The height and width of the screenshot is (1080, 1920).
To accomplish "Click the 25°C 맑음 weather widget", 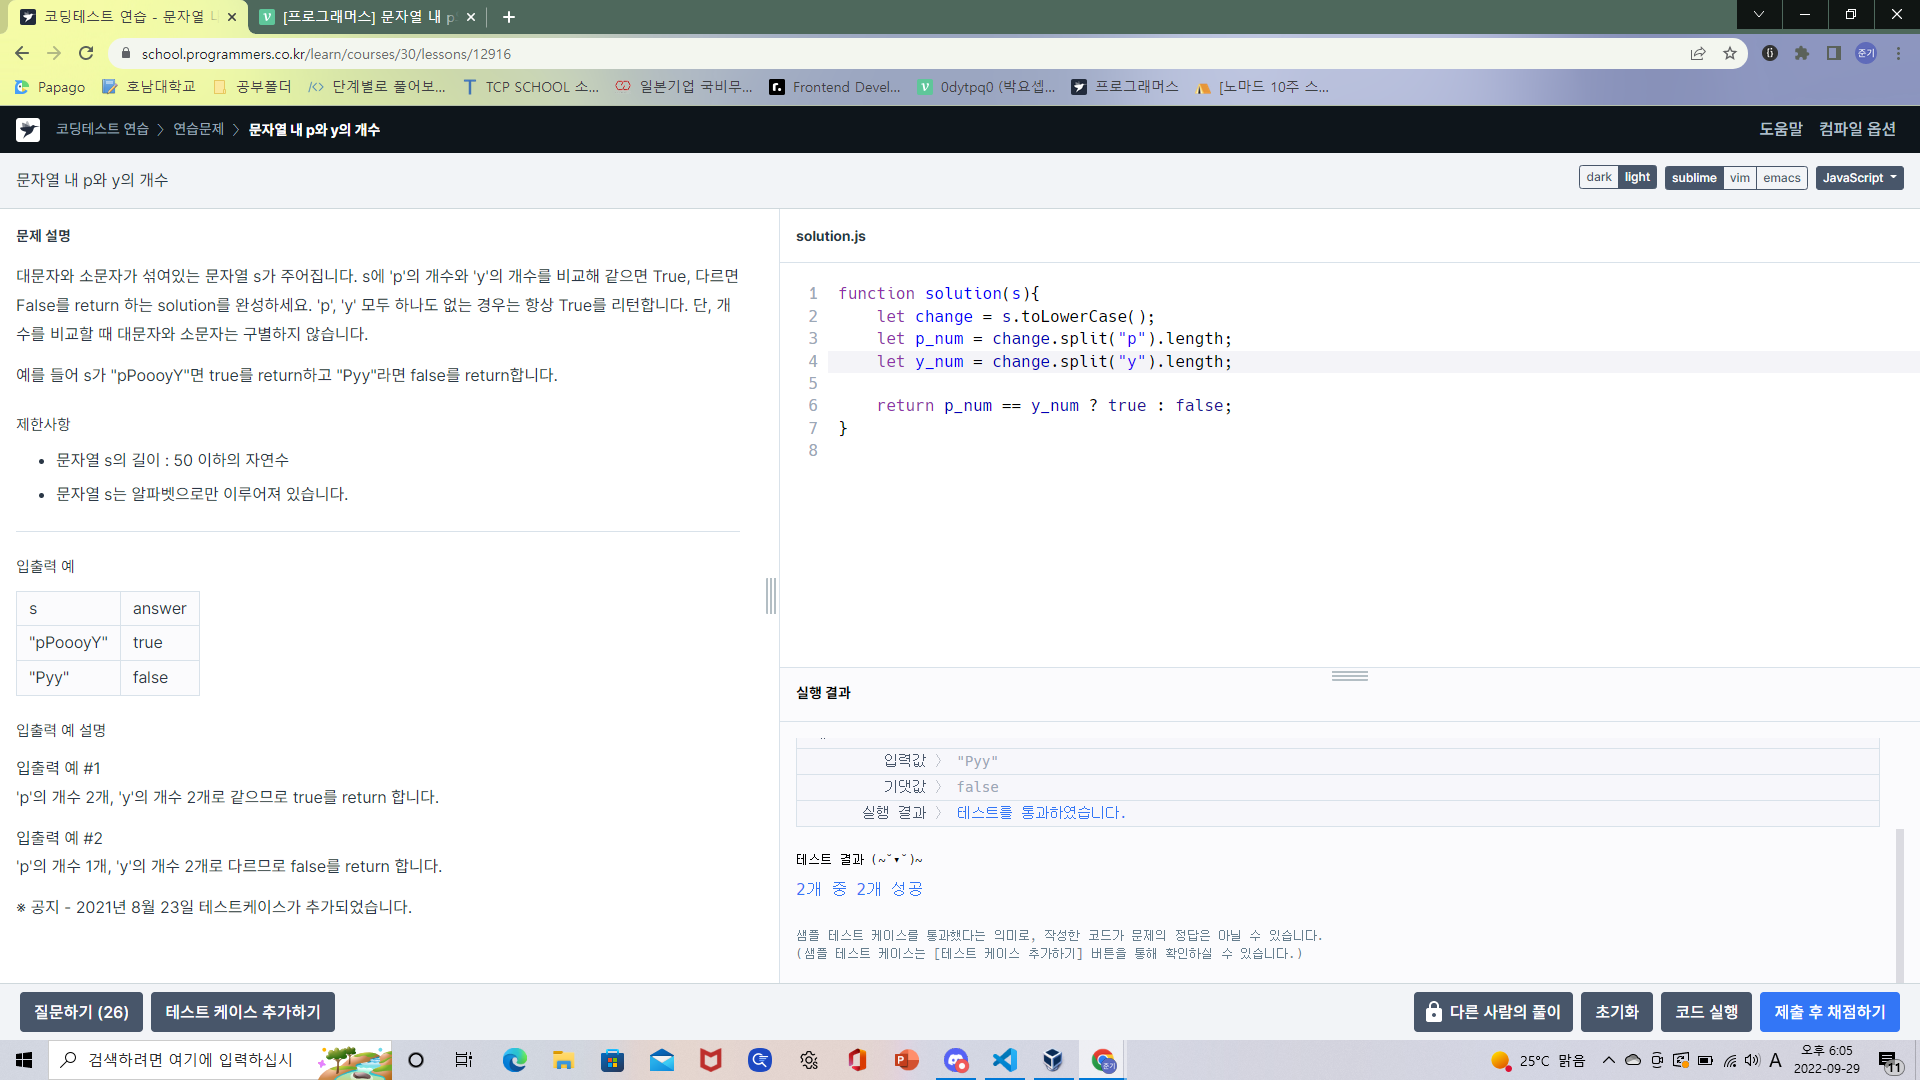I will point(1538,1060).
